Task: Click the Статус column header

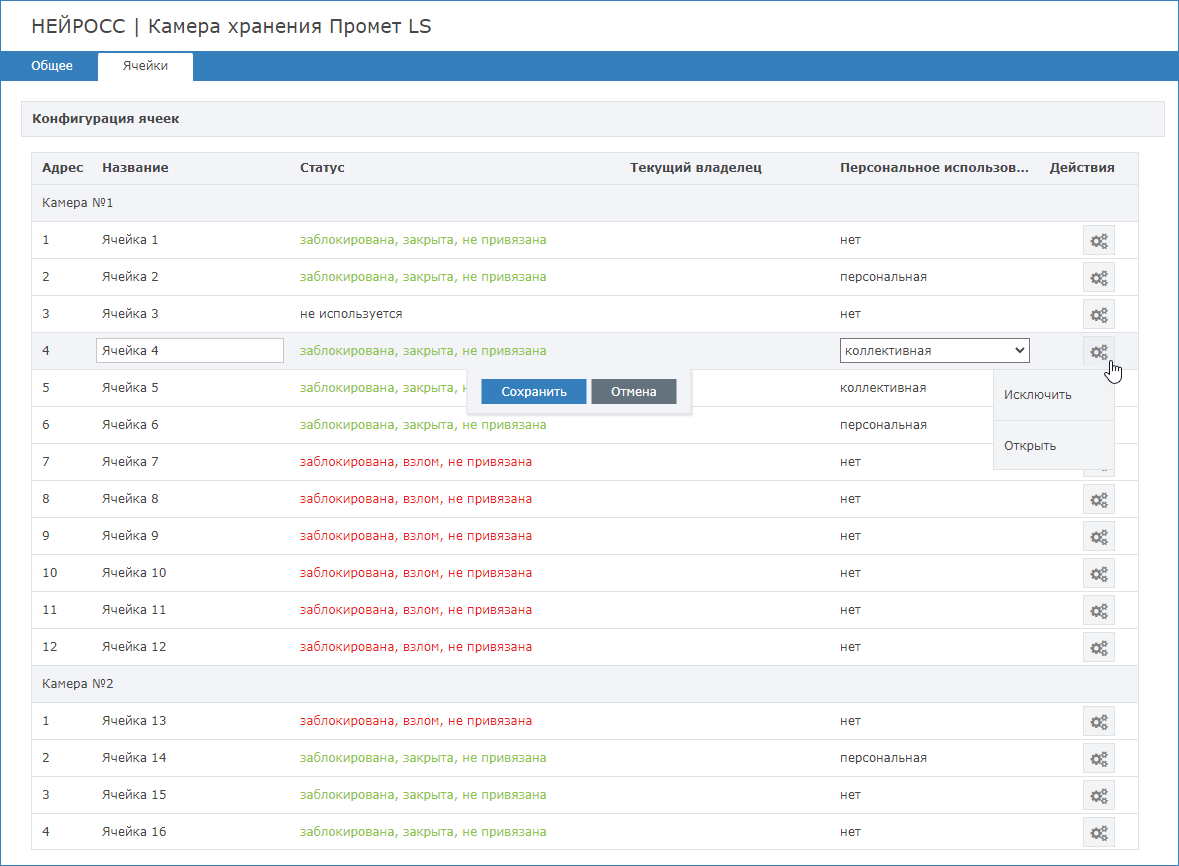Action: coord(322,167)
